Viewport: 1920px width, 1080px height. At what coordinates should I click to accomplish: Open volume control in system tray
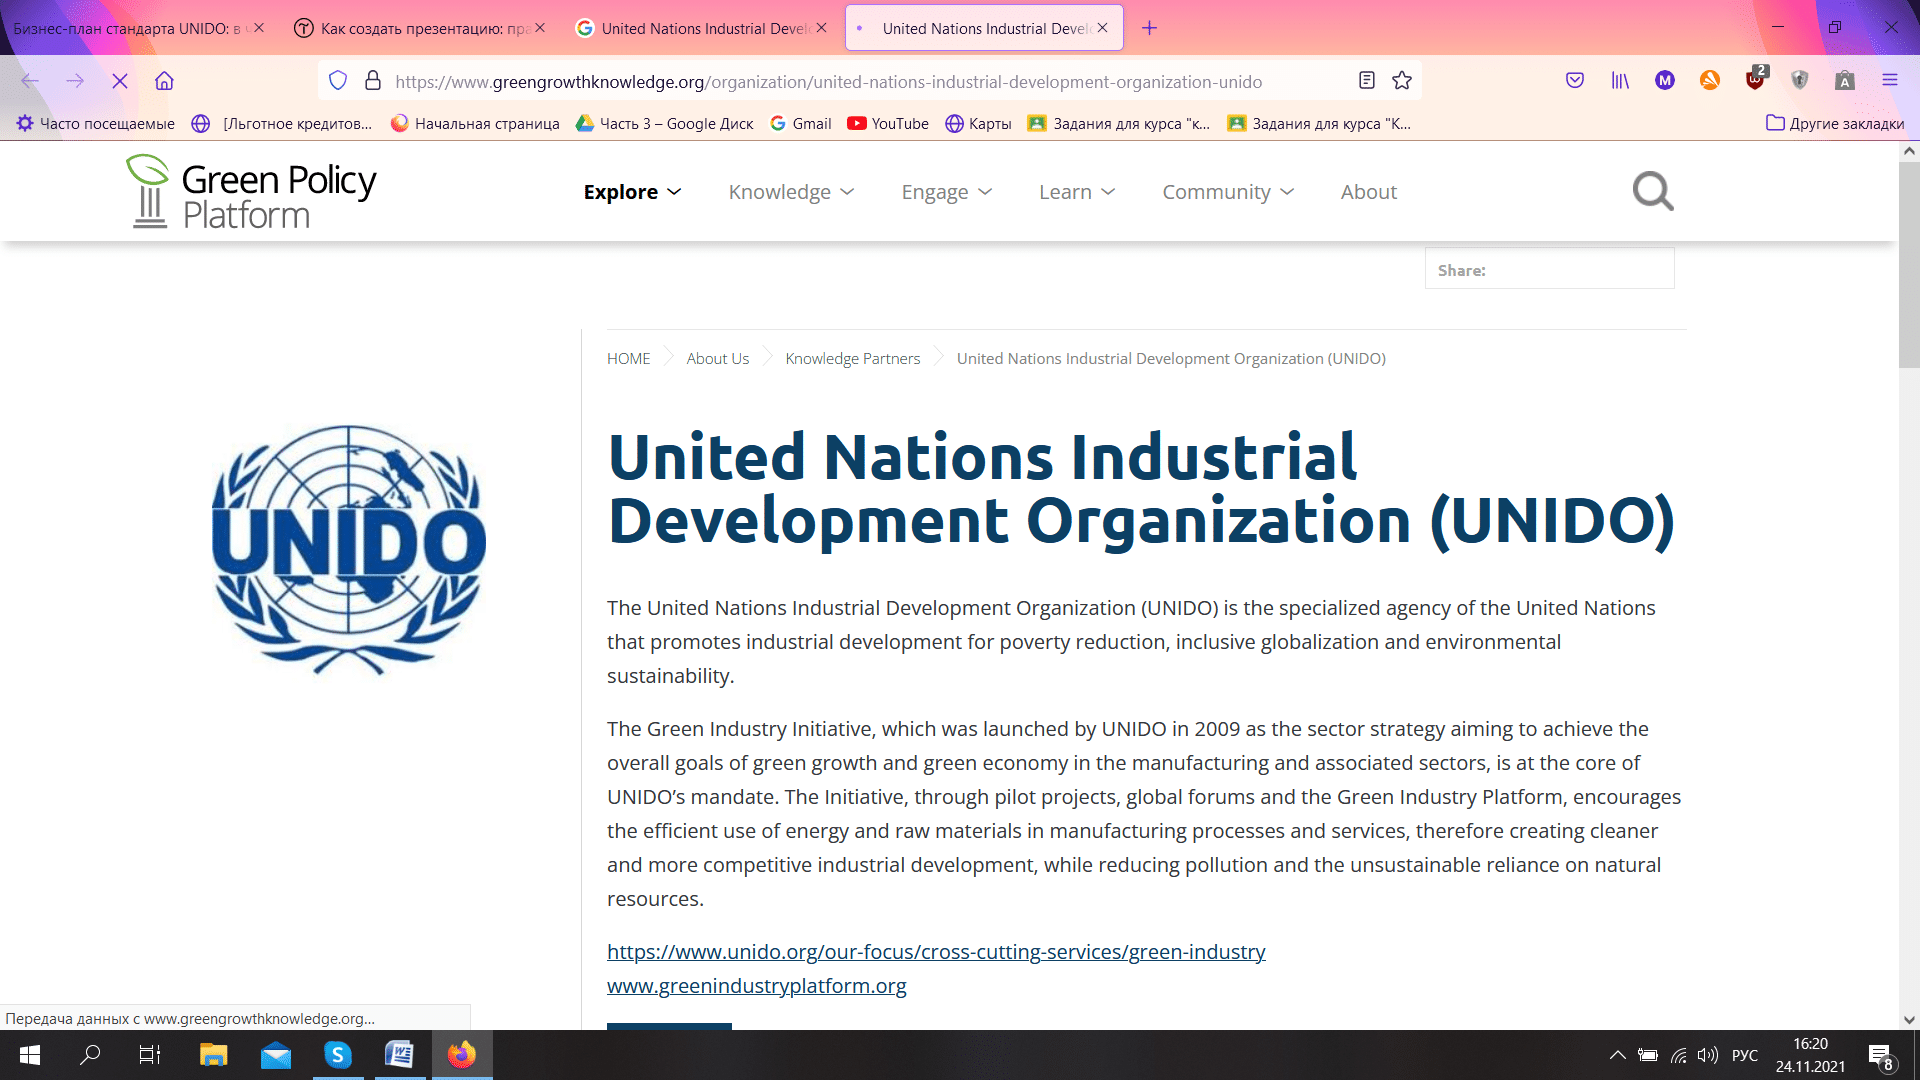tap(1708, 1055)
